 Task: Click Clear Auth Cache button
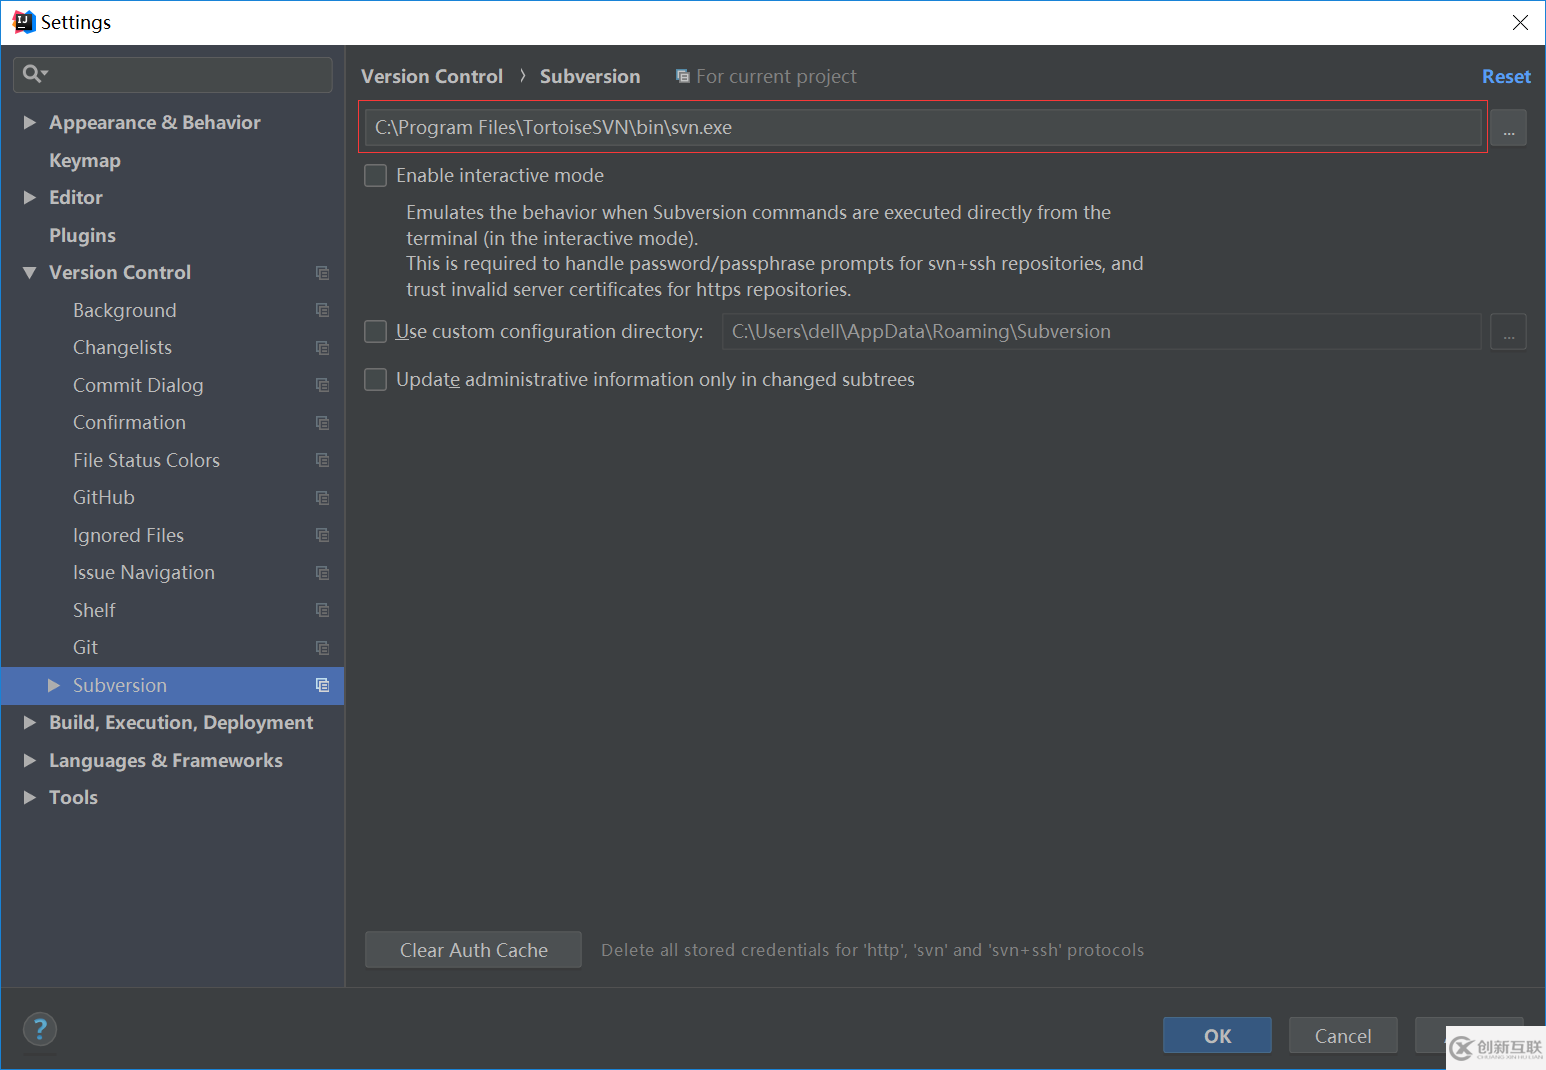tap(473, 950)
